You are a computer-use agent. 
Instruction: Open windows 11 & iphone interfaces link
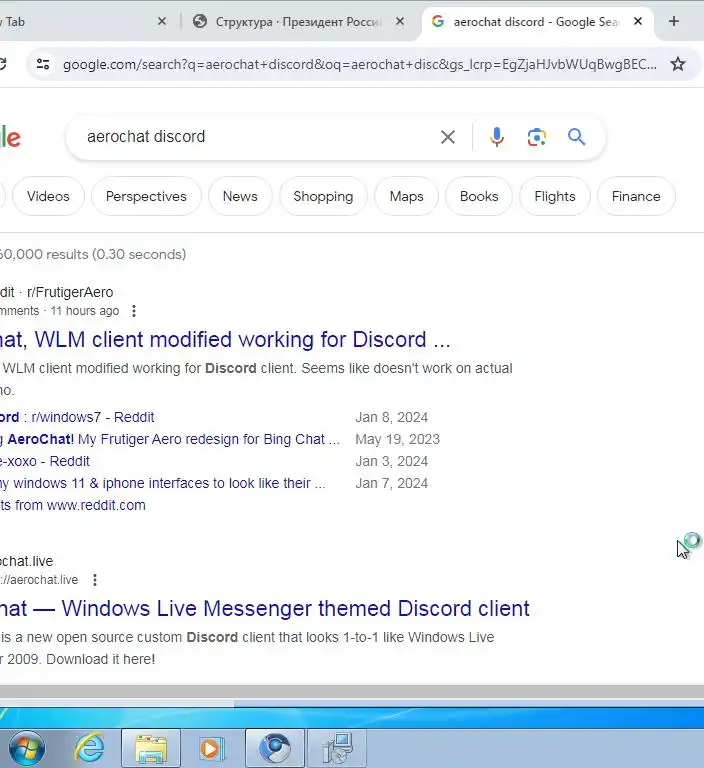[163, 483]
